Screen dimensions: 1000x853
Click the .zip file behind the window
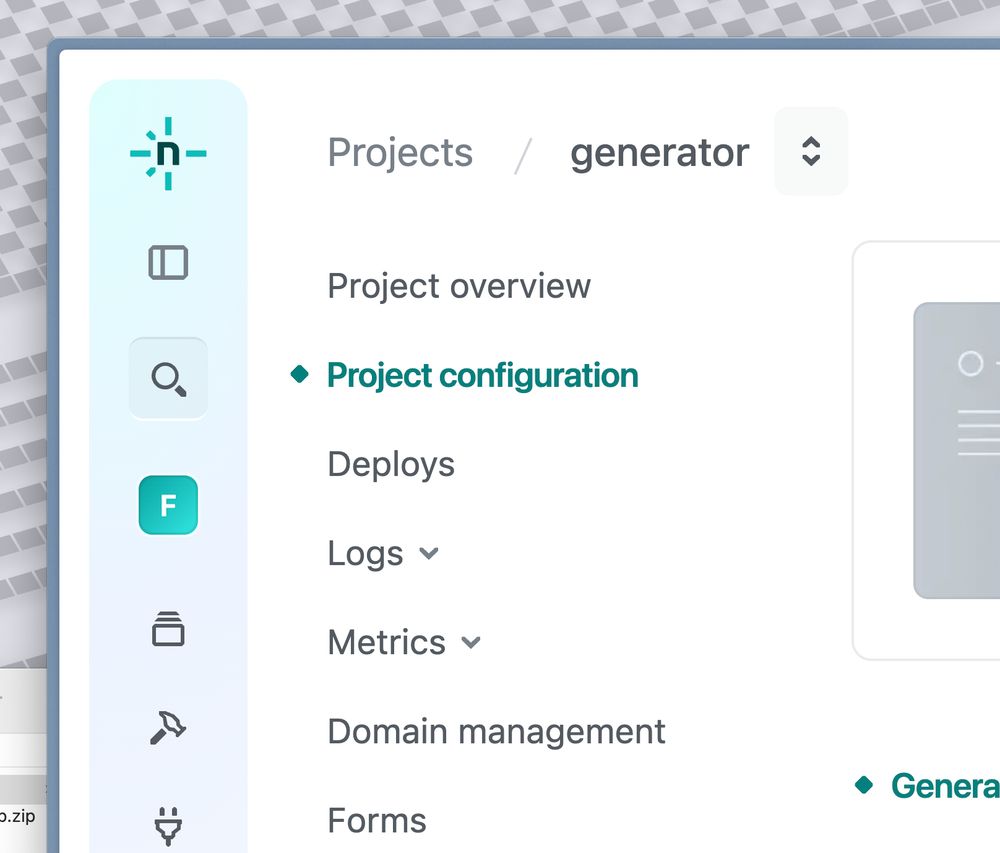pos(18,815)
